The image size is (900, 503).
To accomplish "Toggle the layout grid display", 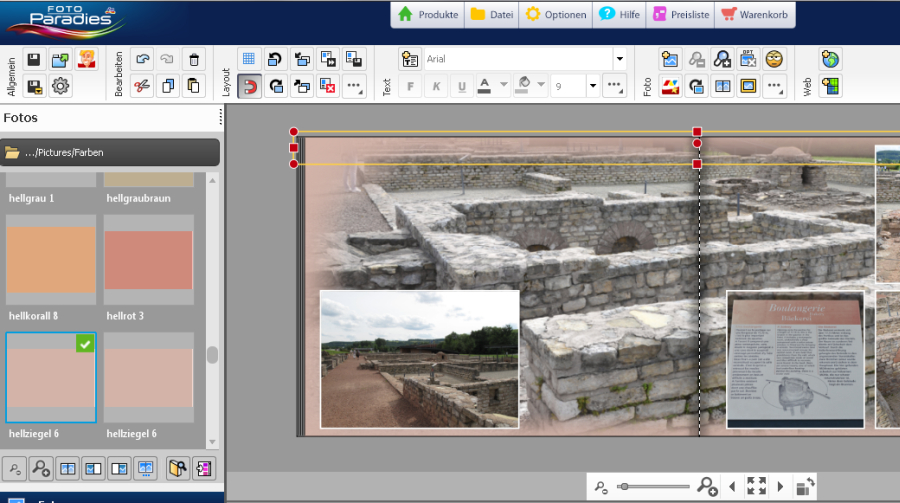I will tap(249, 60).
